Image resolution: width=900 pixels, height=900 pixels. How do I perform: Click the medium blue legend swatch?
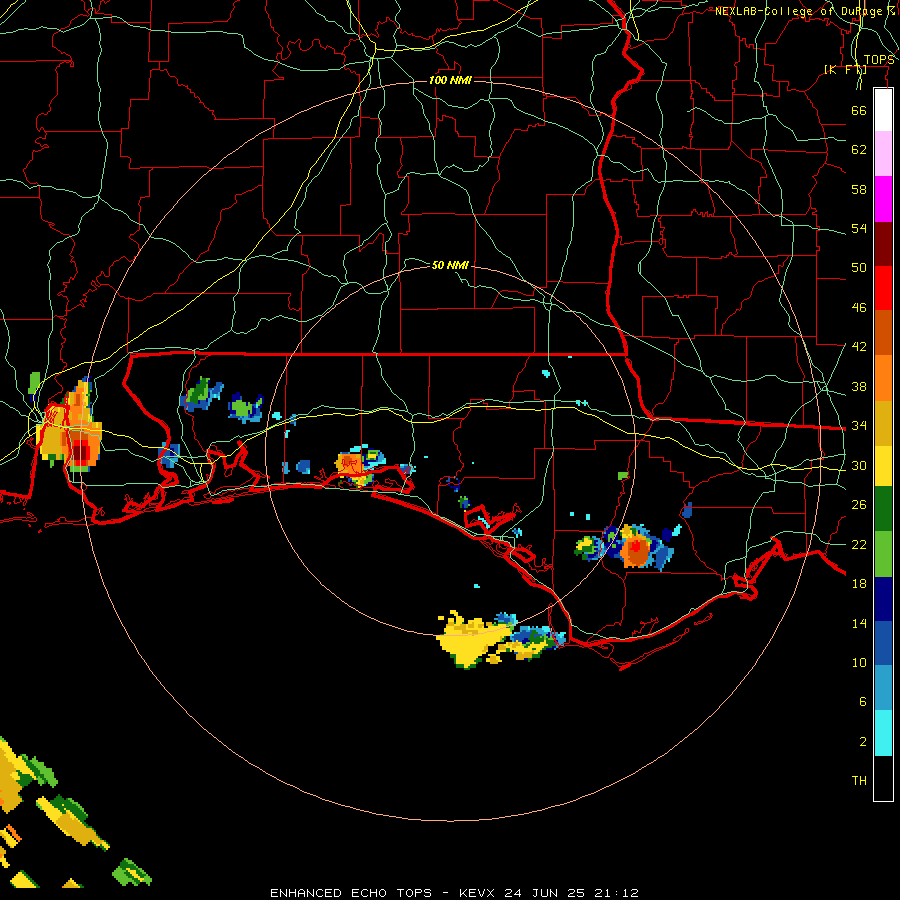pos(883,643)
